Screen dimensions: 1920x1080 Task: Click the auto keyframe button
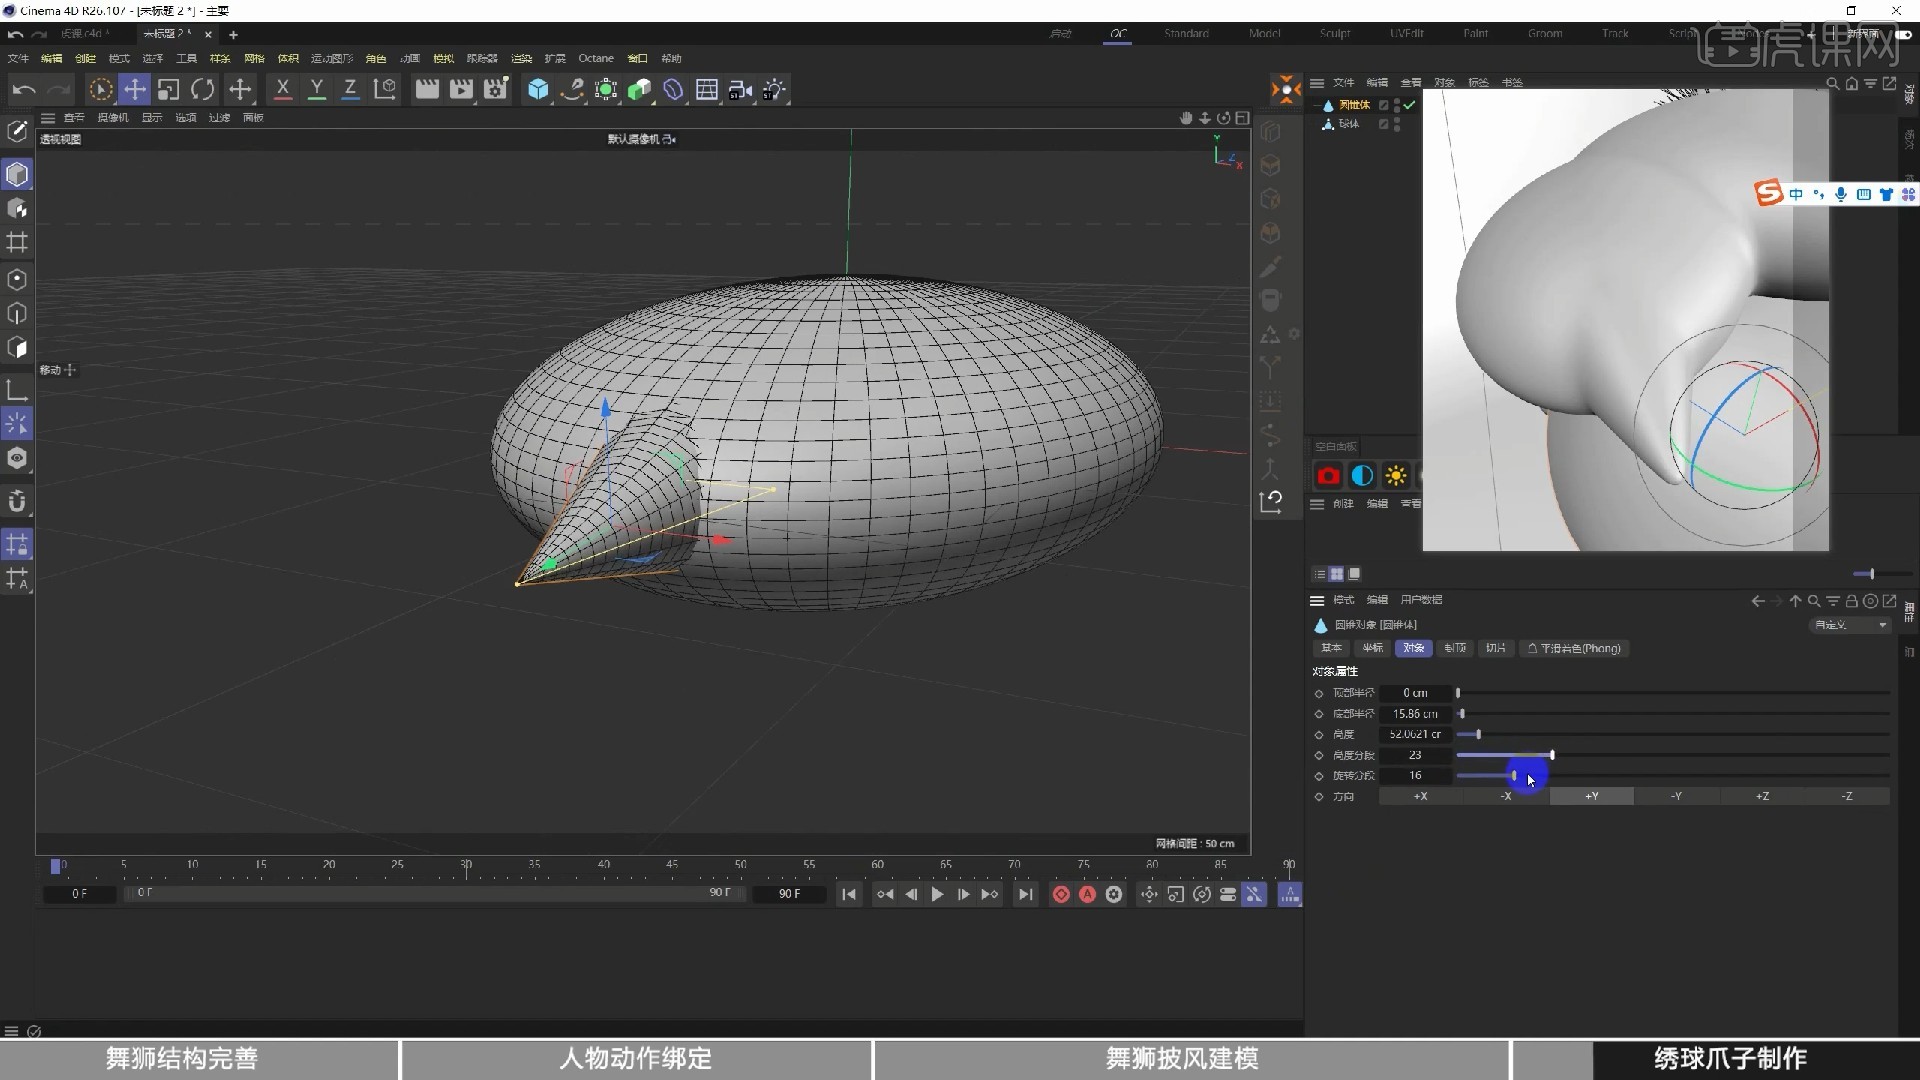pyautogui.click(x=1087, y=895)
